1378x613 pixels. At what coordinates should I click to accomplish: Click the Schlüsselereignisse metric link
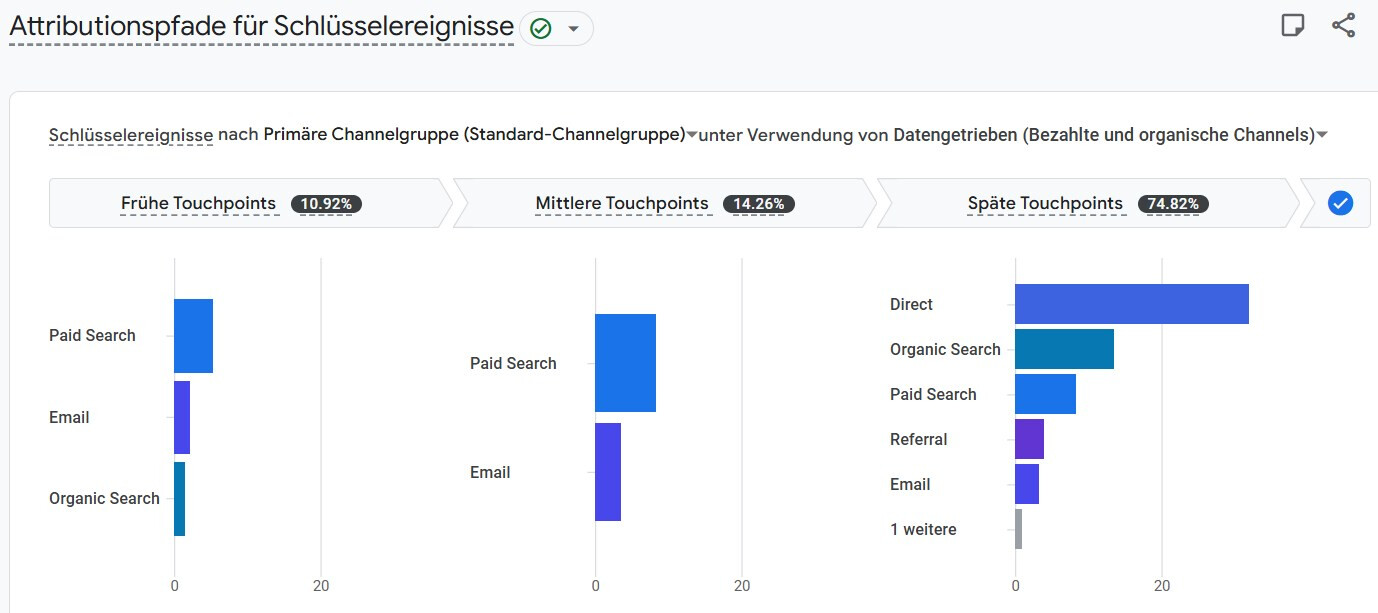(130, 135)
